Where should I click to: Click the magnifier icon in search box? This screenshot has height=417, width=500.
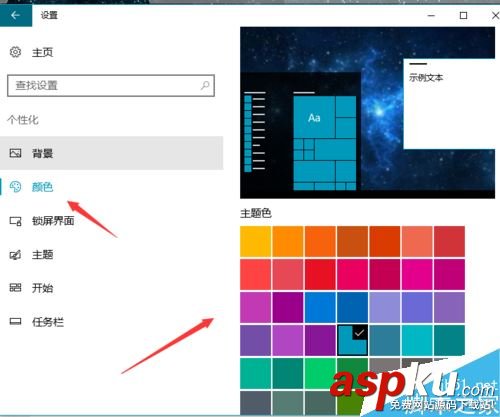pyautogui.click(x=205, y=85)
